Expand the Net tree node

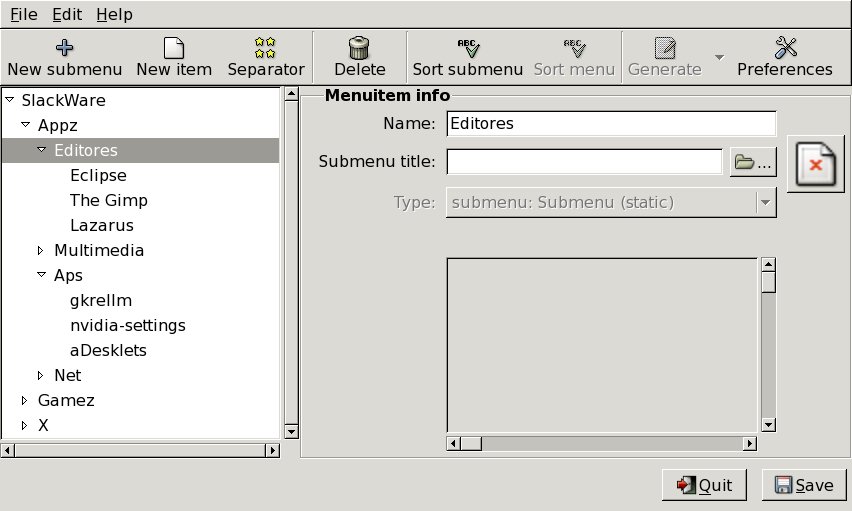coord(41,375)
